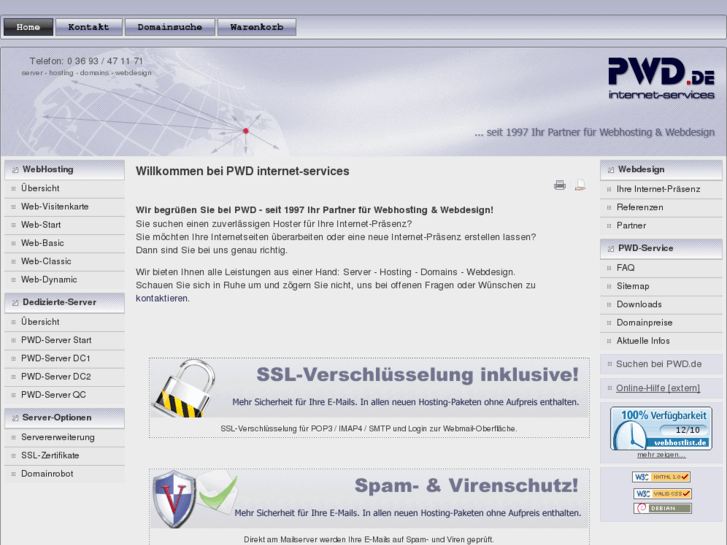This screenshot has height=545, width=727.
Task: Click the 'Willkommen bei PWD internet-services' heading
Action: 242,171
